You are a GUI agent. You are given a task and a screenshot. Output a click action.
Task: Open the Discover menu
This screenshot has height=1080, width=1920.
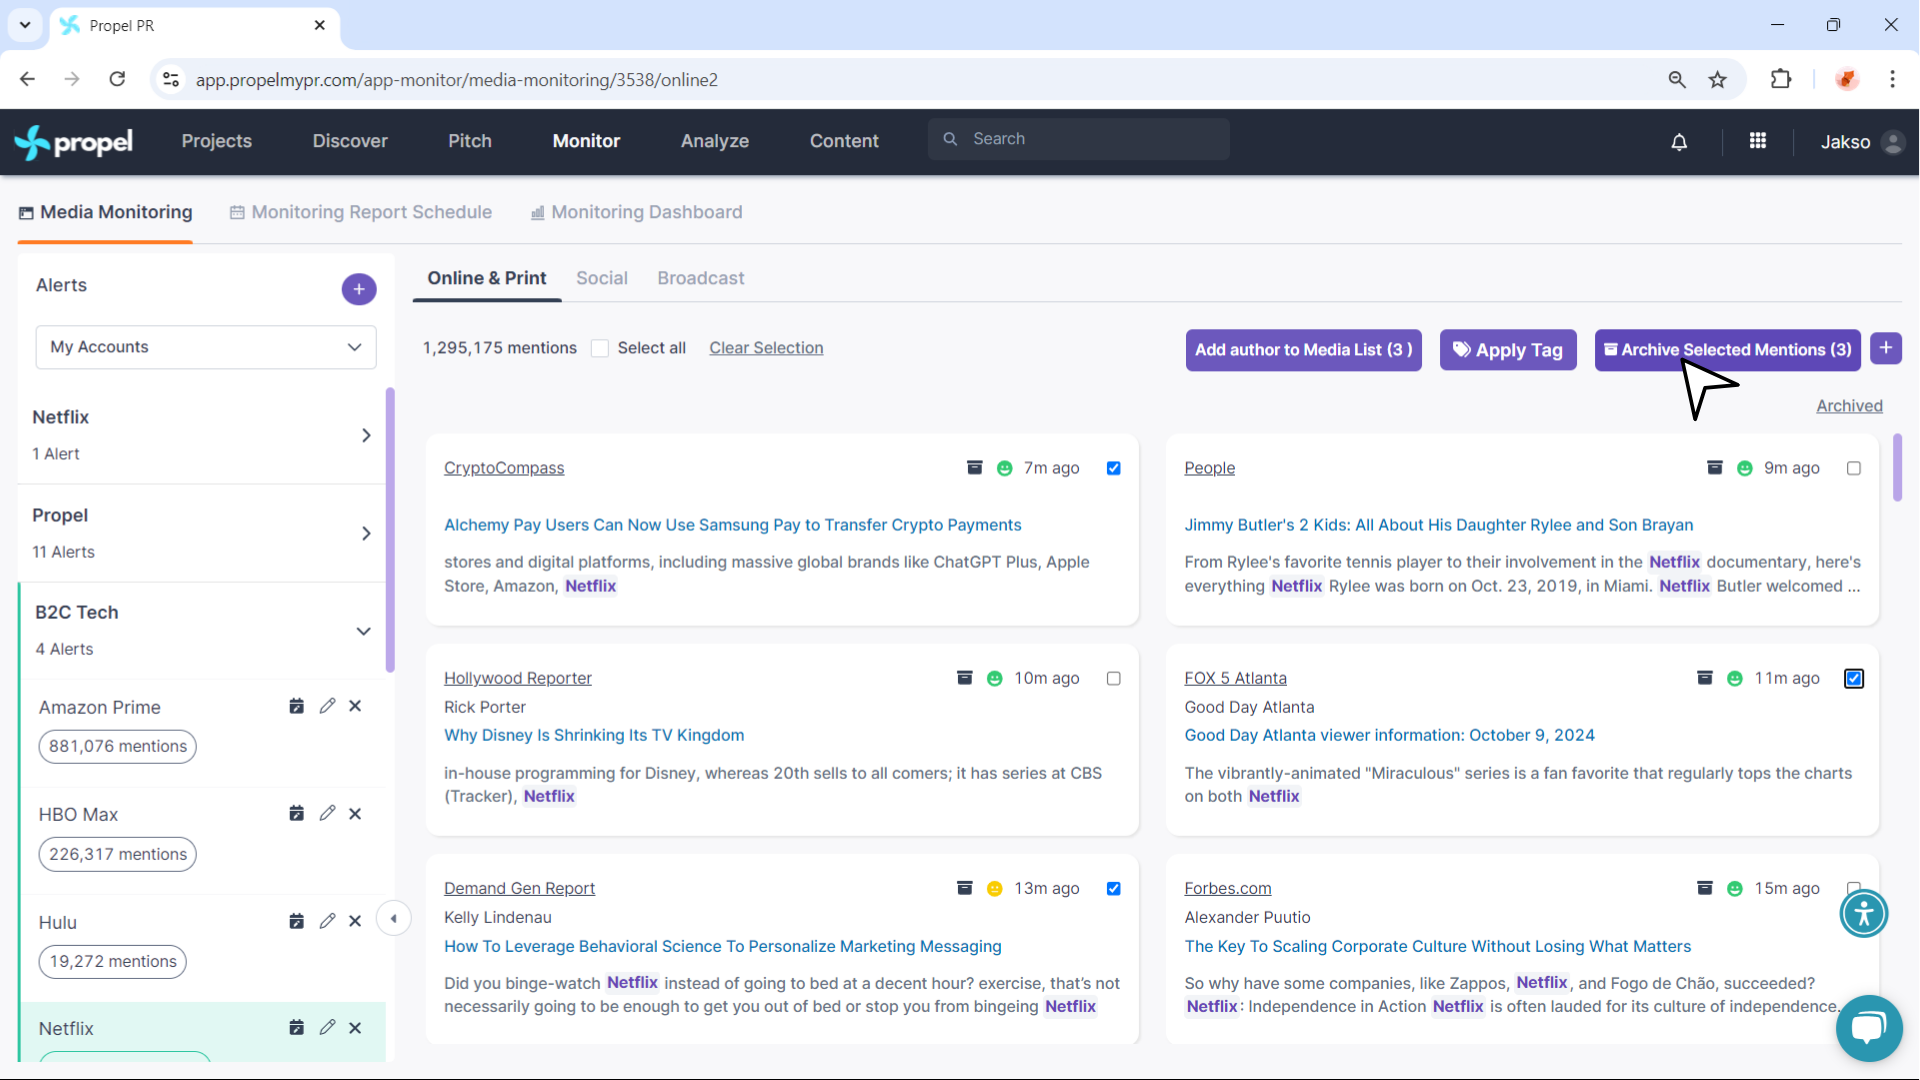(x=350, y=141)
